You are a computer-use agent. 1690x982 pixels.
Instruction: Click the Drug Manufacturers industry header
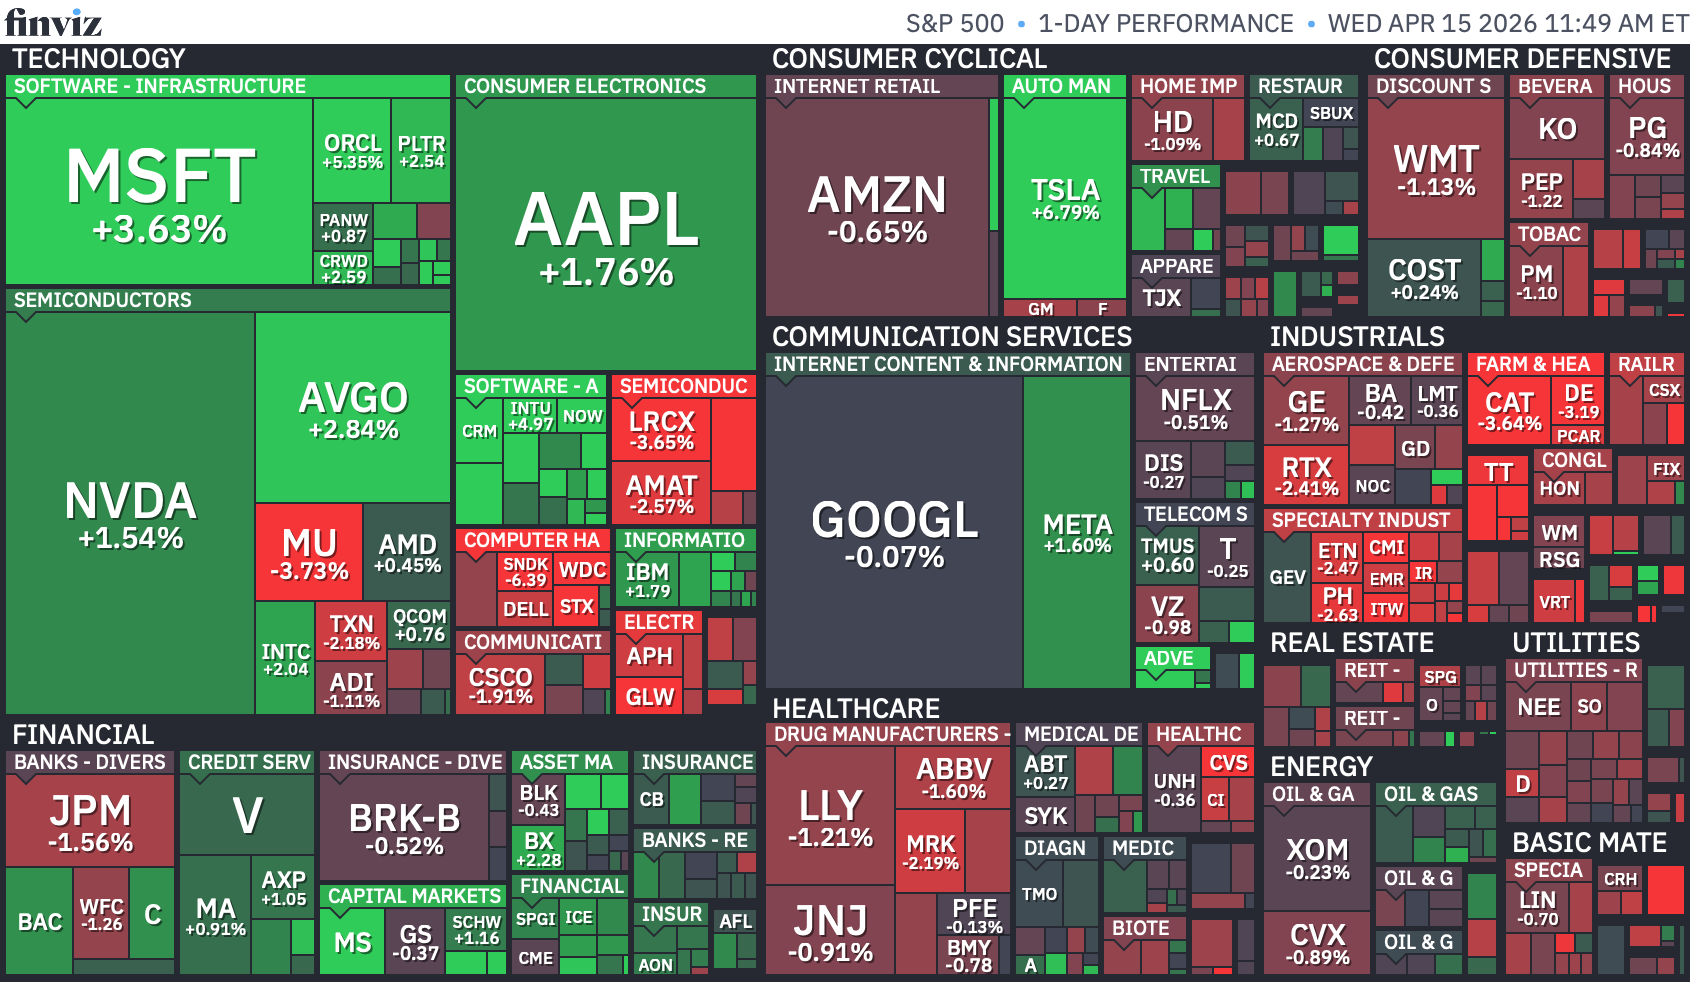click(888, 734)
